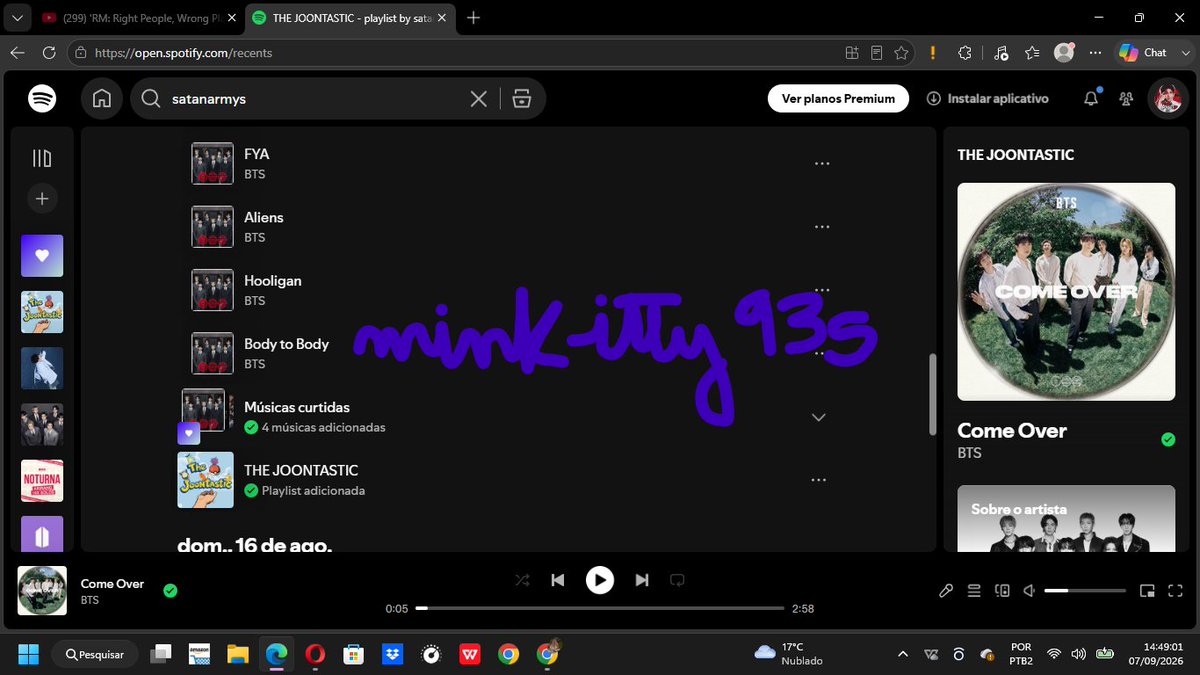This screenshot has width=1200, height=675.
Task: Open the Sobre o artista card
Action: pyautogui.click(x=1066, y=518)
